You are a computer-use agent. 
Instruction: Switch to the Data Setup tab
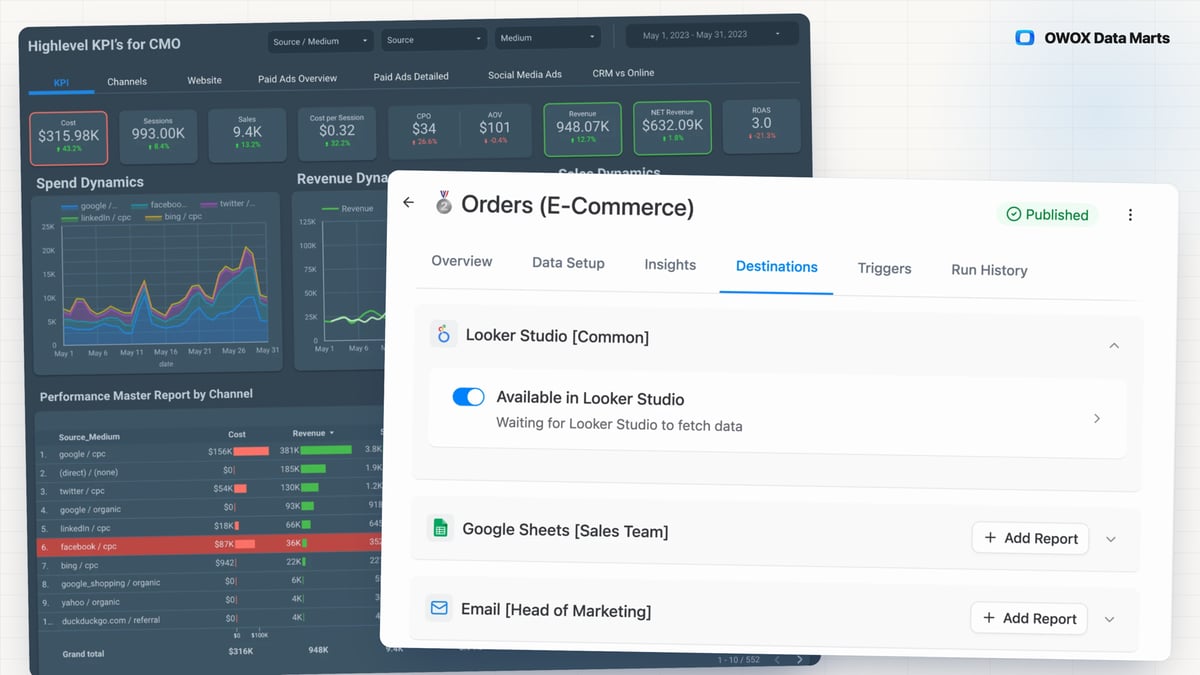568,262
